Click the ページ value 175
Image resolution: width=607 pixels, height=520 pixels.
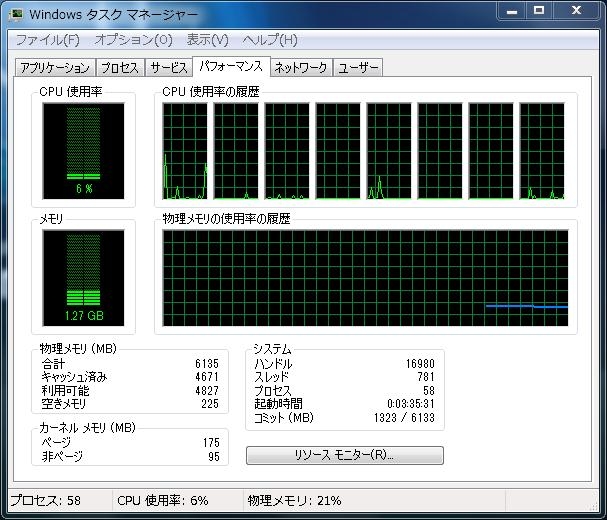click(x=211, y=443)
